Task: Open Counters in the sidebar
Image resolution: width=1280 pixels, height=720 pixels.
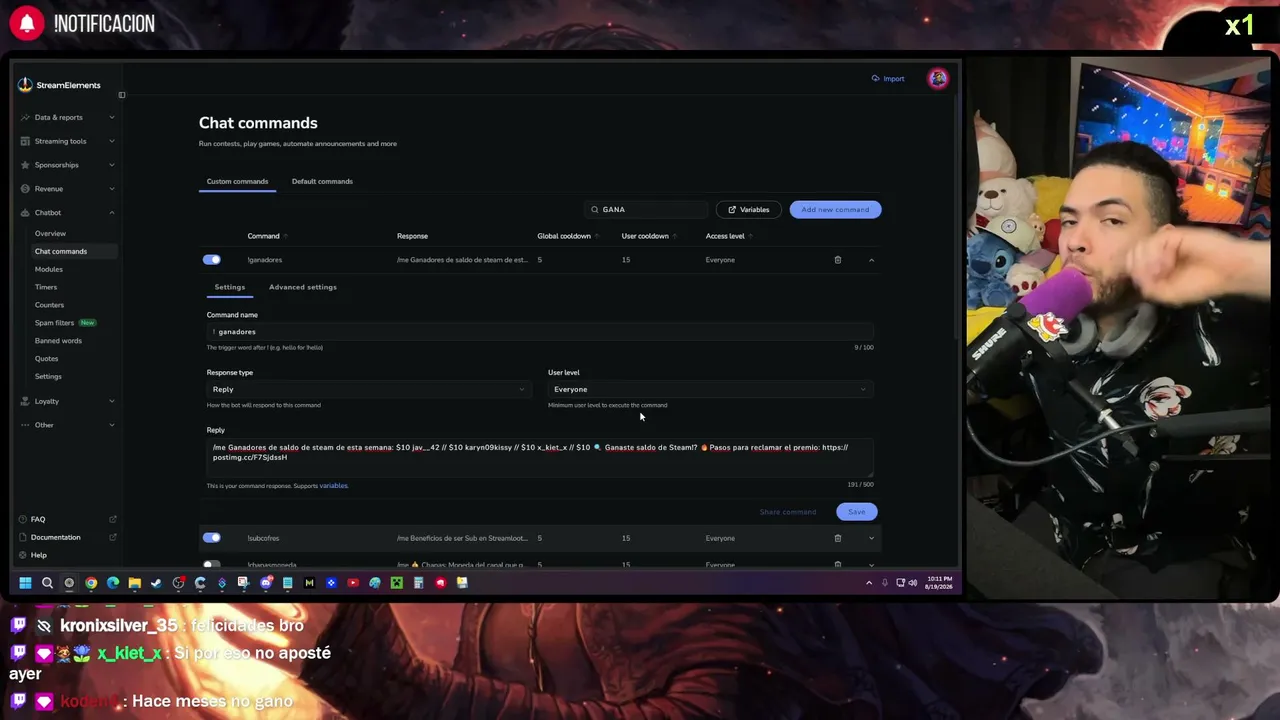Action: [x=49, y=305]
